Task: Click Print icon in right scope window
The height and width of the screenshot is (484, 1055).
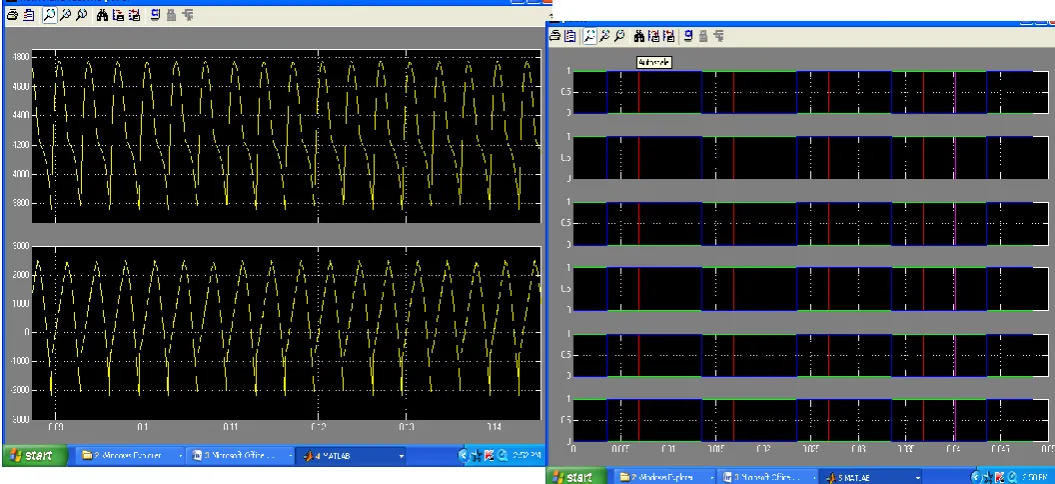Action: (555, 36)
